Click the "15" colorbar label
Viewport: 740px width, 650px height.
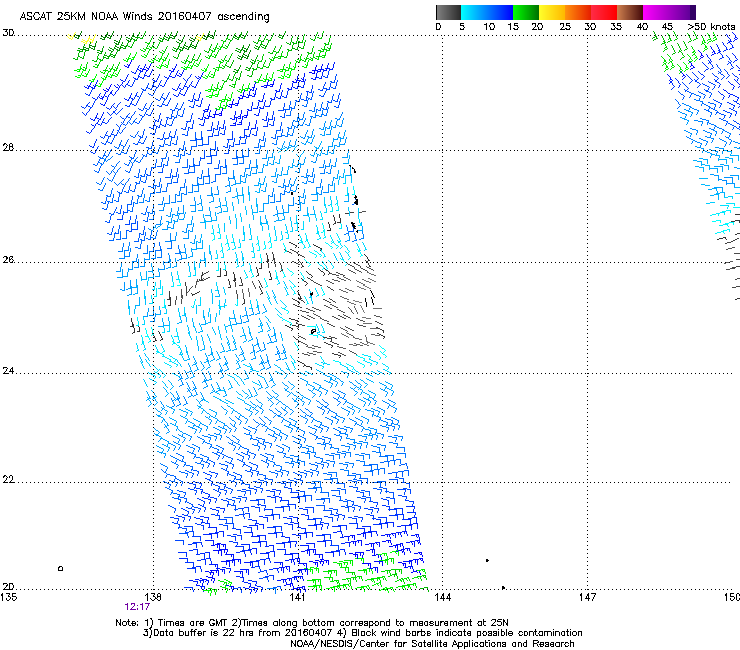tap(513, 27)
